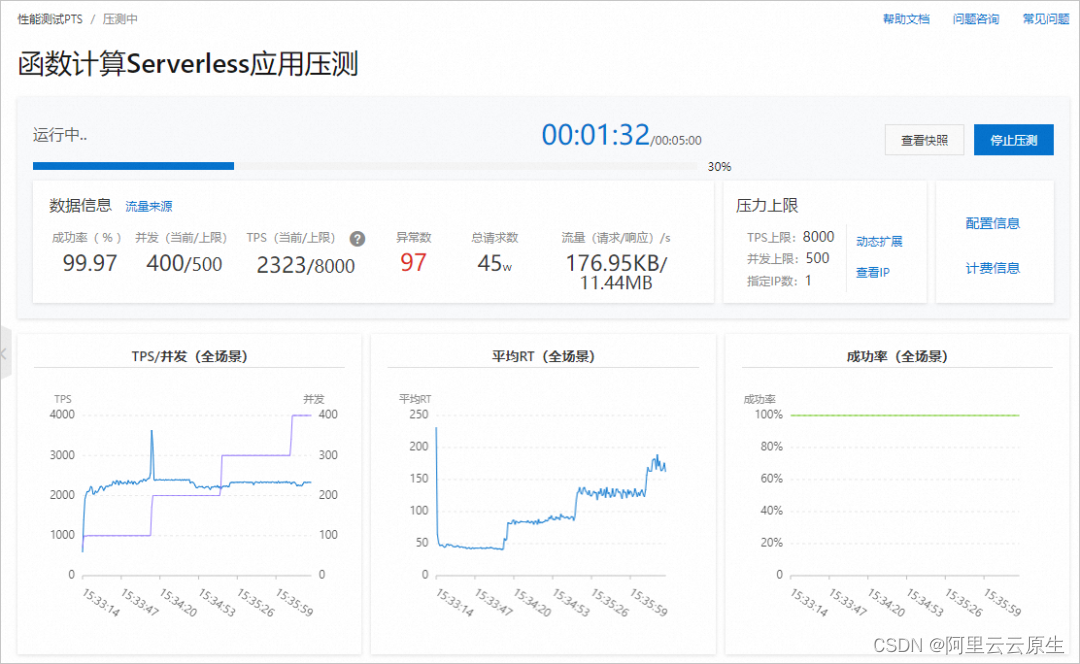
Task: Click the 成功率（全场景）chart title
Action: tap(897, 356)
